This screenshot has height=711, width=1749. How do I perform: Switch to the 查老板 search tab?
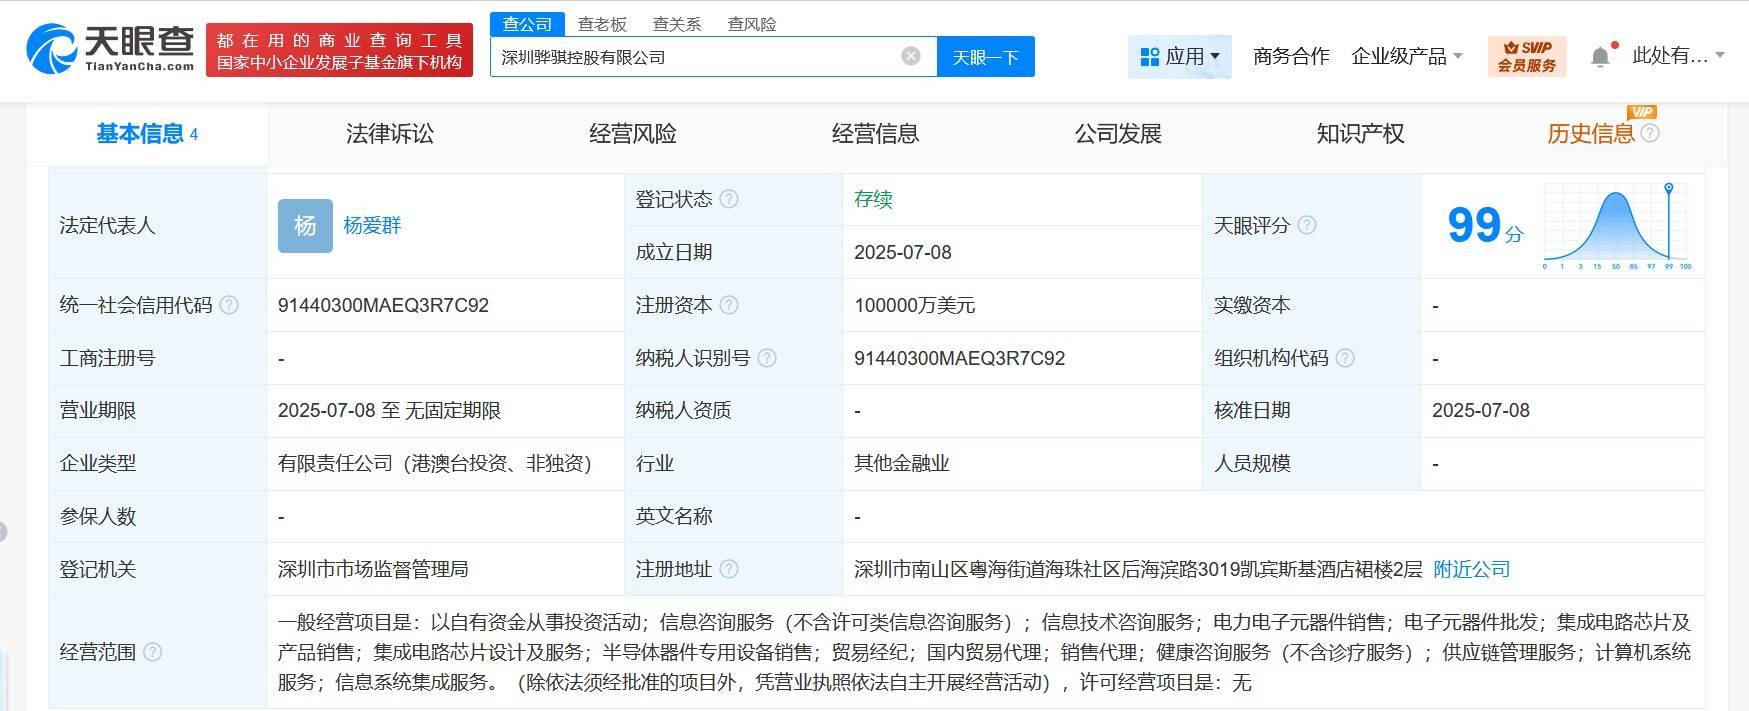[602, 23]
